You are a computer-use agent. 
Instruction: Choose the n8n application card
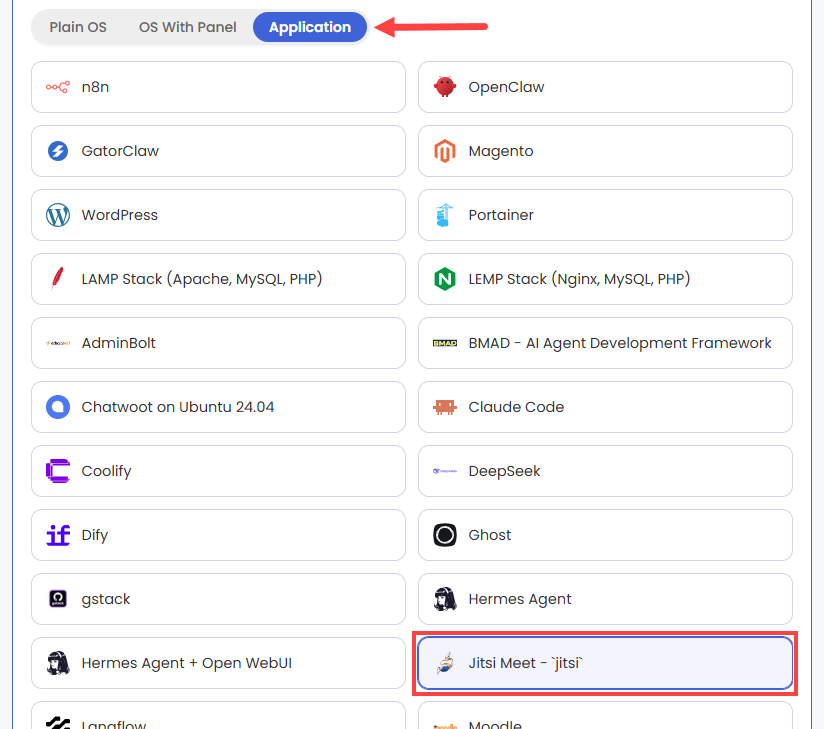218,87
